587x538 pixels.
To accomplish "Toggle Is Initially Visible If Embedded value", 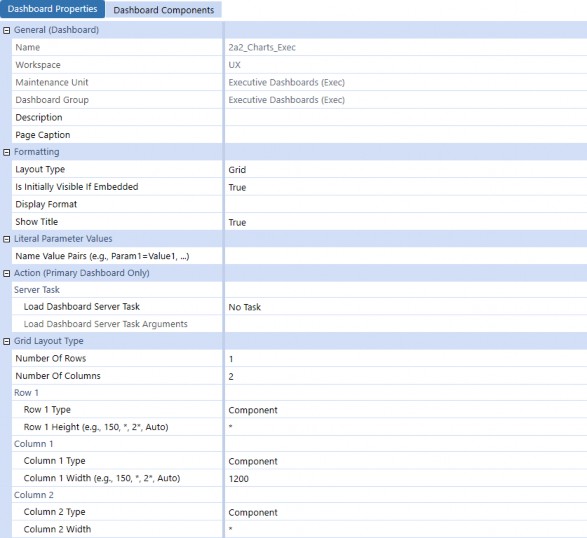I will pos(406,187).
